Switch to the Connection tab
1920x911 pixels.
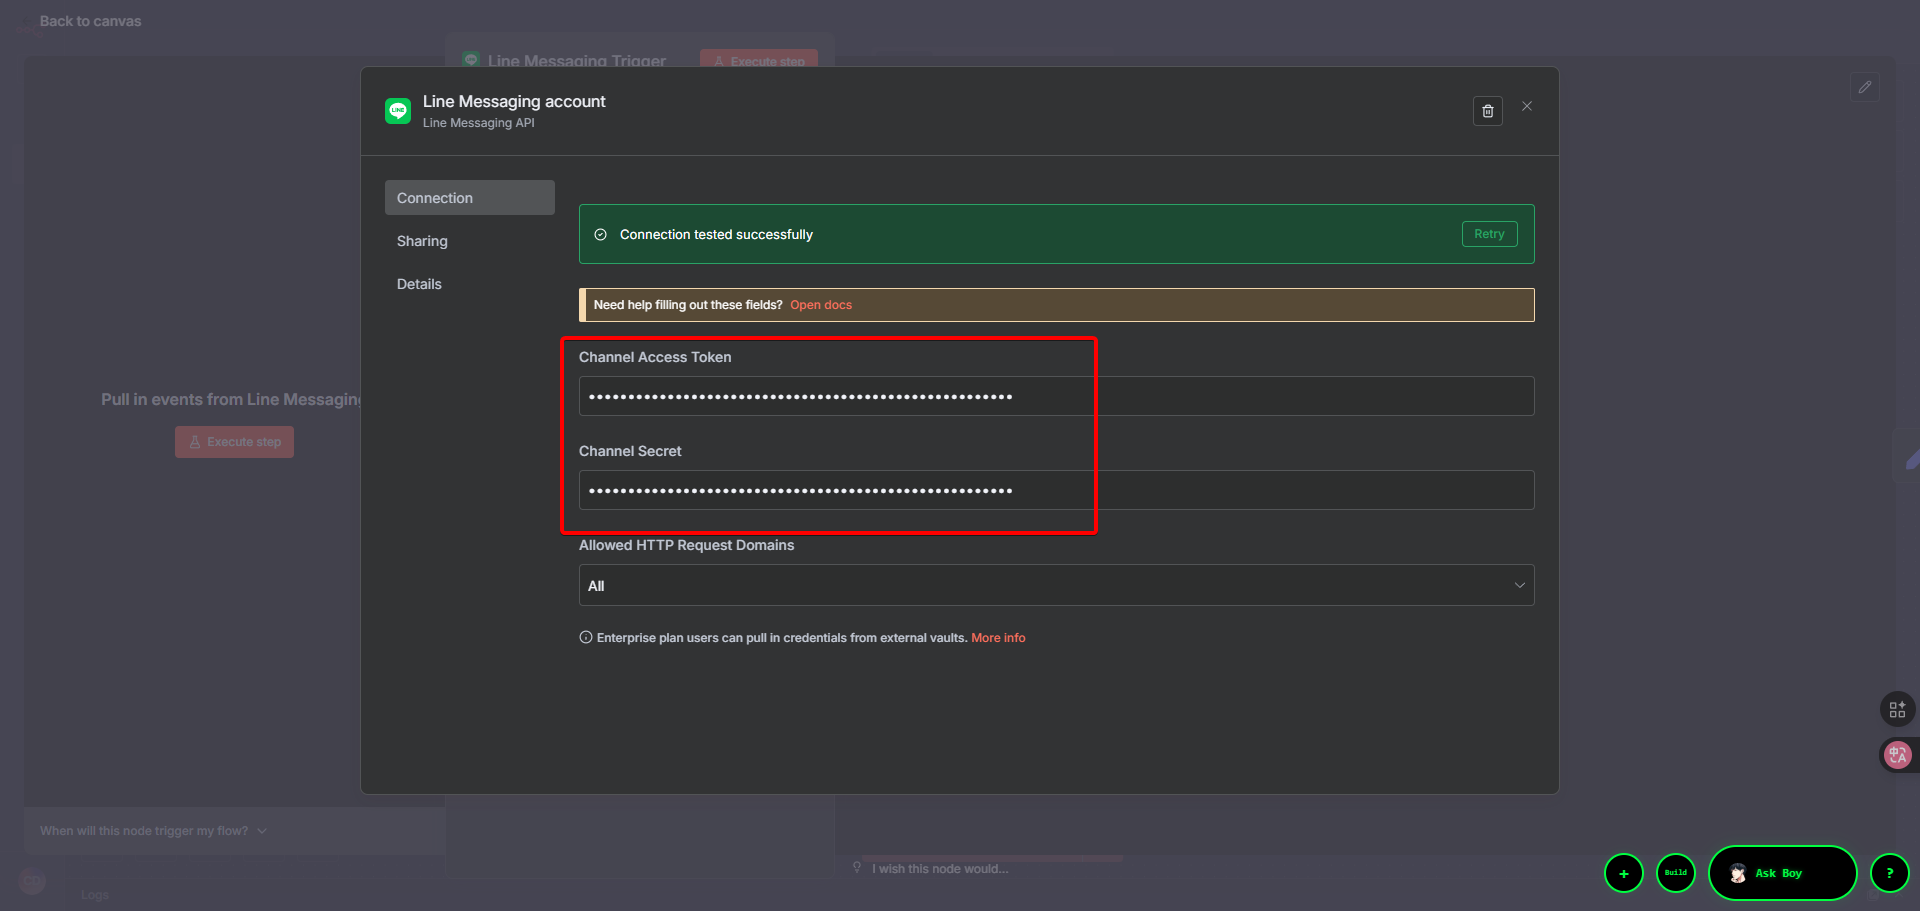coord(469,198)
